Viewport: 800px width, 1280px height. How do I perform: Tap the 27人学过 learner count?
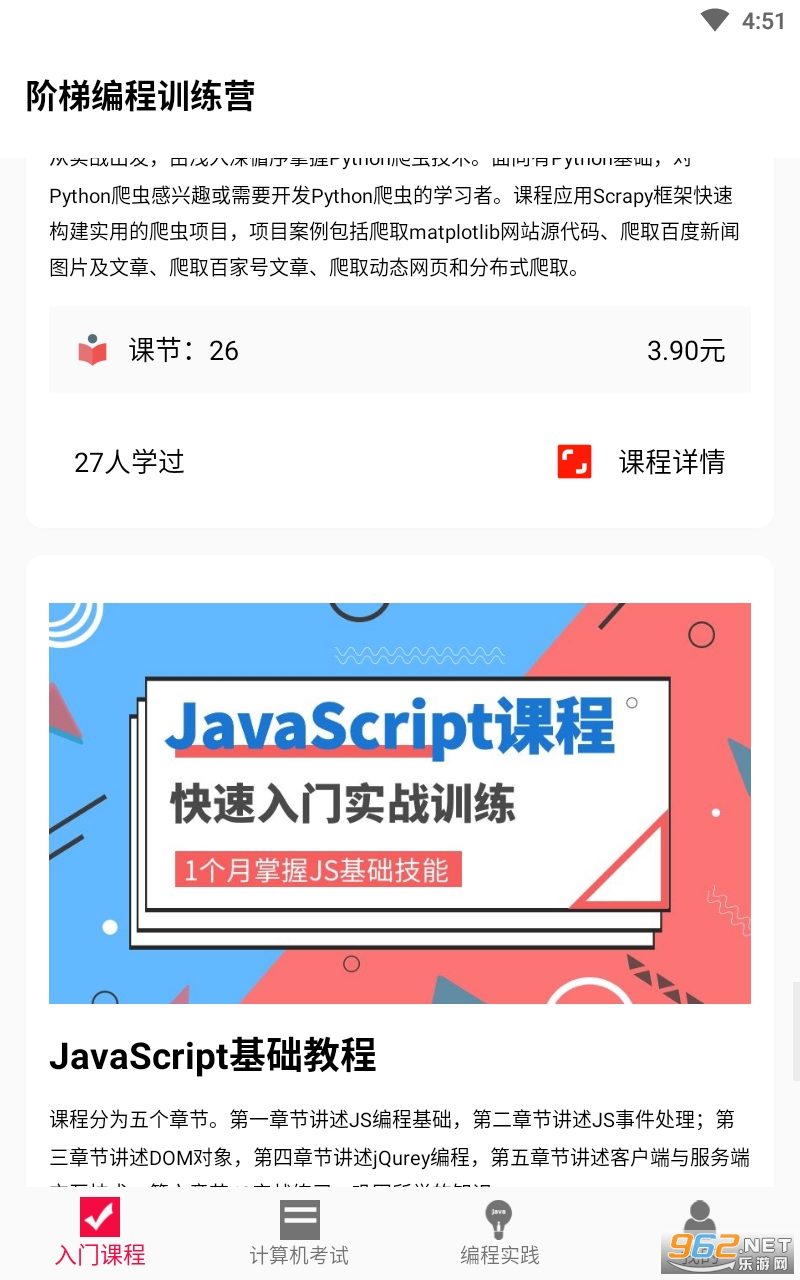(x=129, y=462)
